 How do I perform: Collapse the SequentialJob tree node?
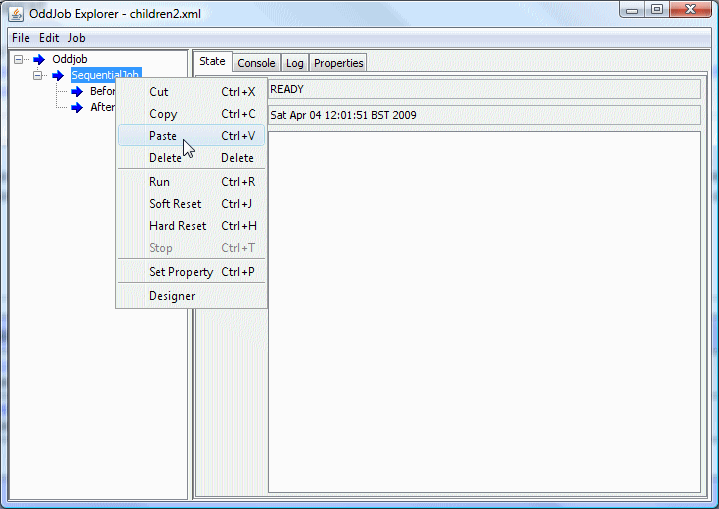(x=38, y=75)
